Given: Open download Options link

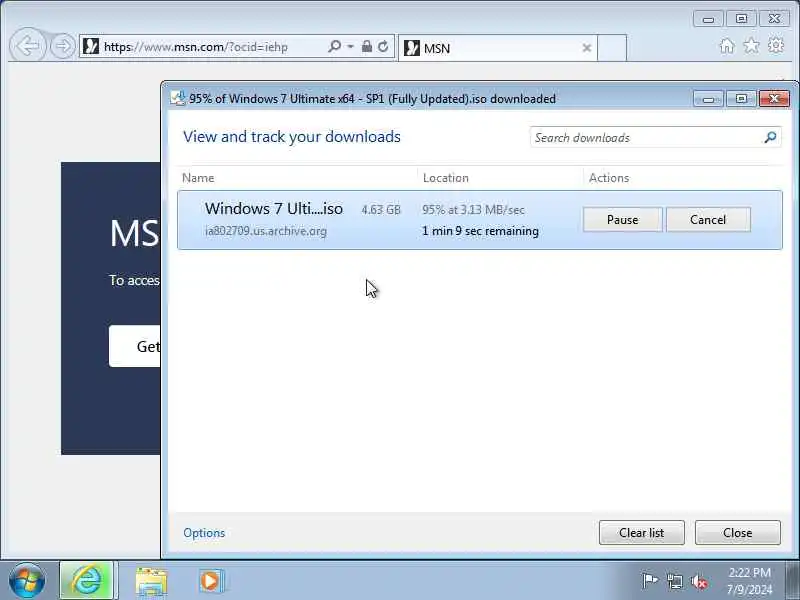Looking at the screenshot, I should click(204, 533).
